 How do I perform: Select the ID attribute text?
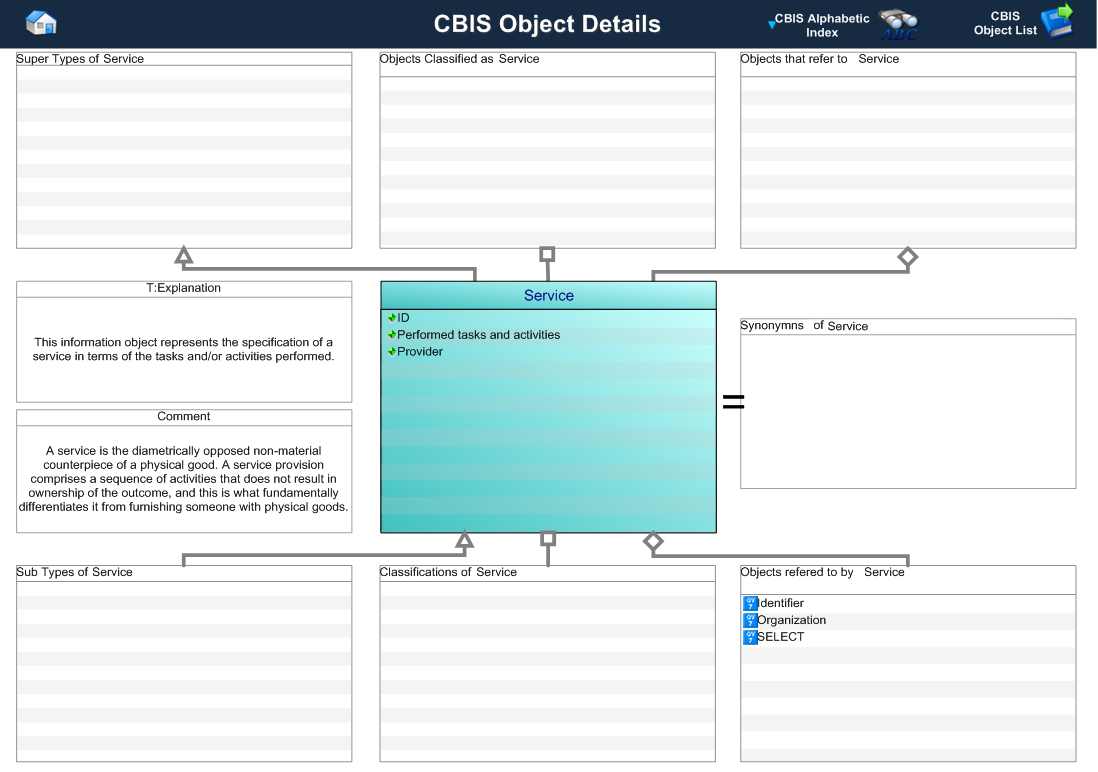point(403,318)
